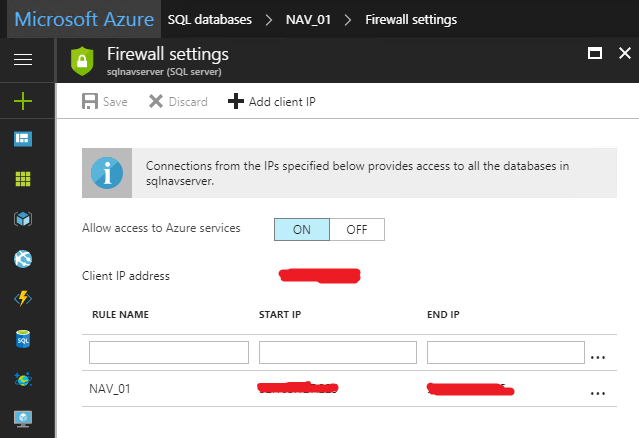Go to SQL databases breadcrumb

click(x=211, y=19)
